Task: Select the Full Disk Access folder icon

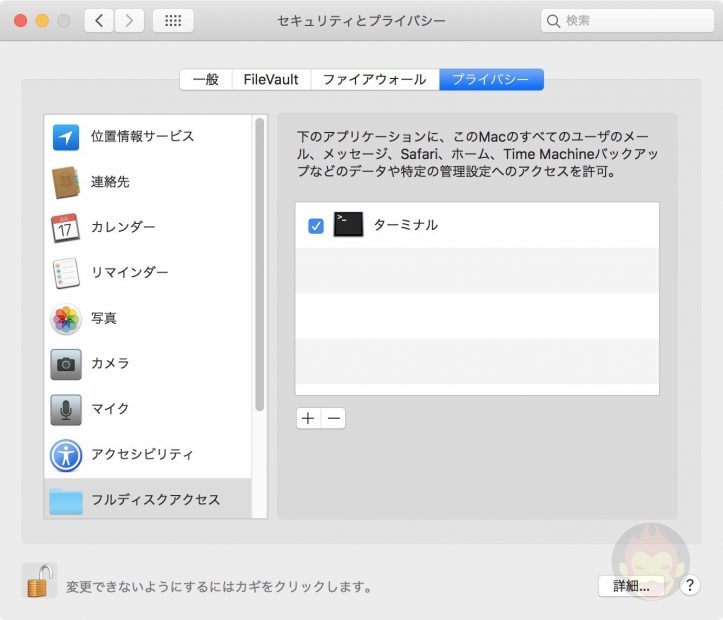Action: pyautogui.click(x=66, y=500)
